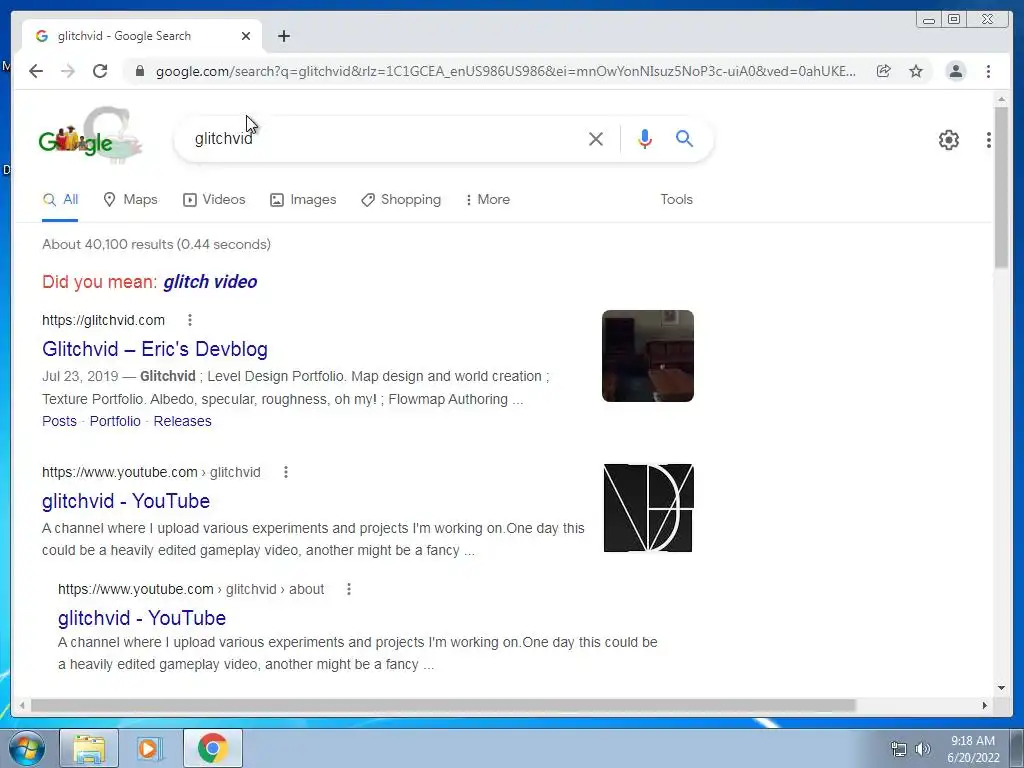Open 'glitchvid - YouTube' about page result
This screenshot has height=768, width=1024.
point(142,618)
